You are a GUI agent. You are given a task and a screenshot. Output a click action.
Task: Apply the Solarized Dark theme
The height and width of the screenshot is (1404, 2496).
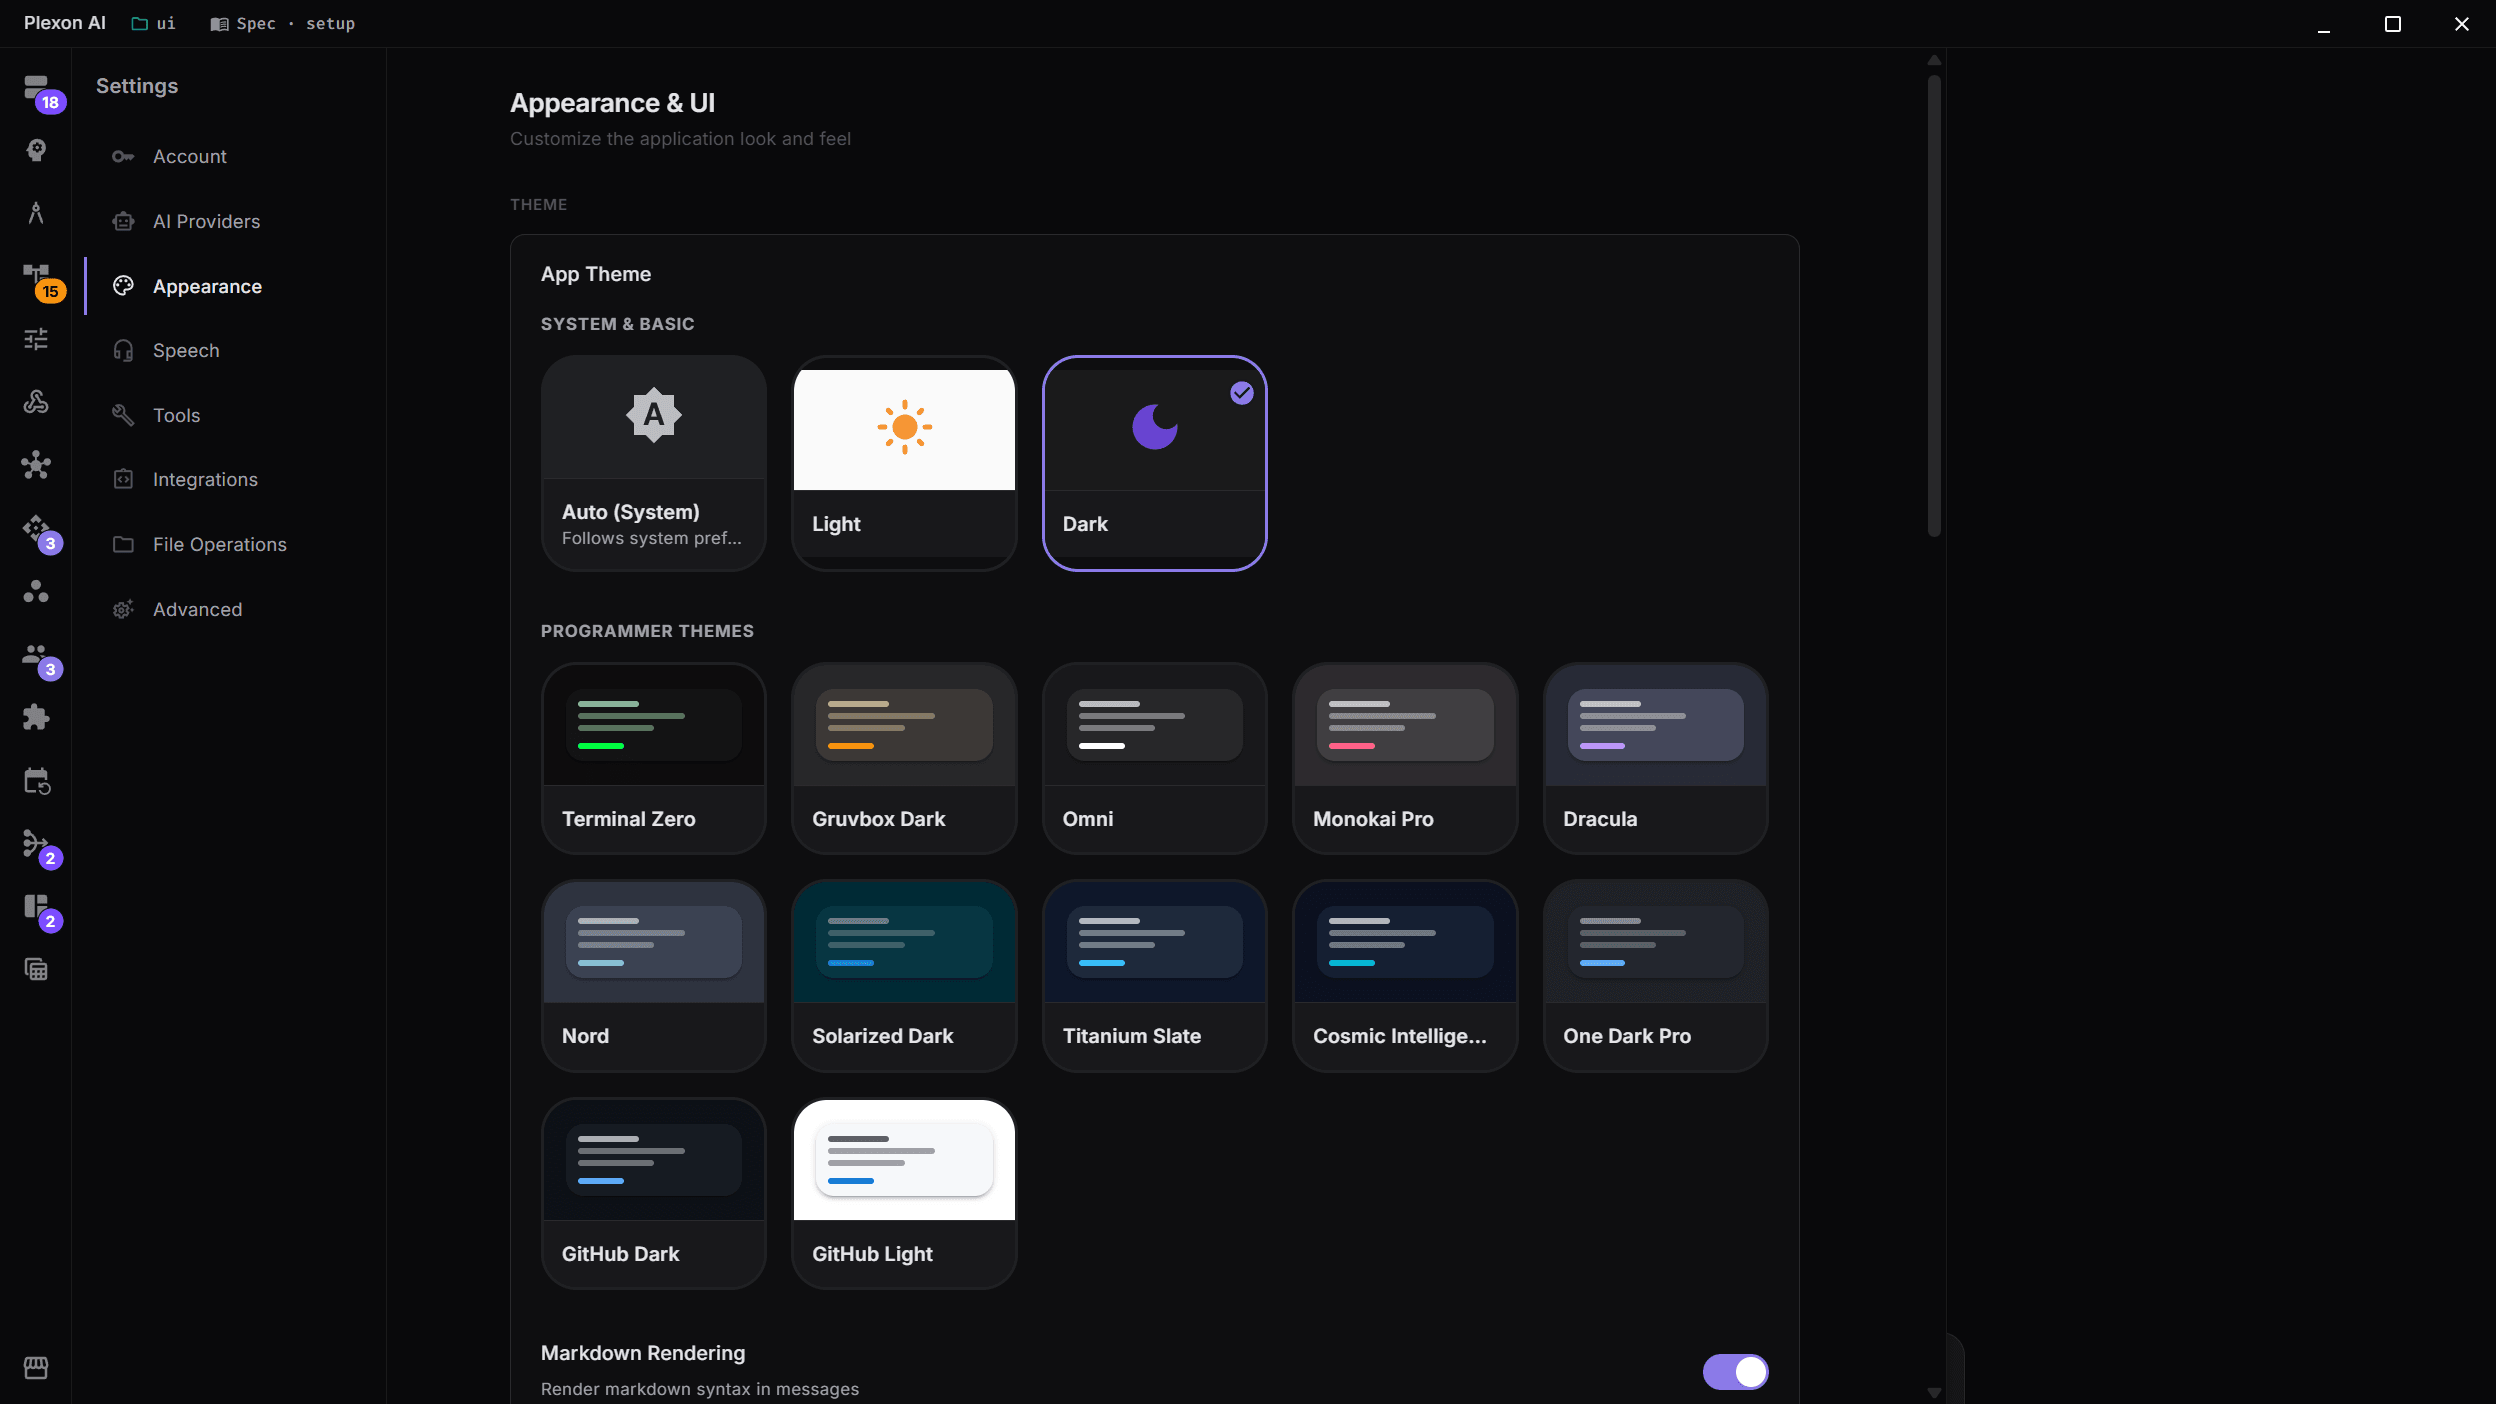[904, 975]
